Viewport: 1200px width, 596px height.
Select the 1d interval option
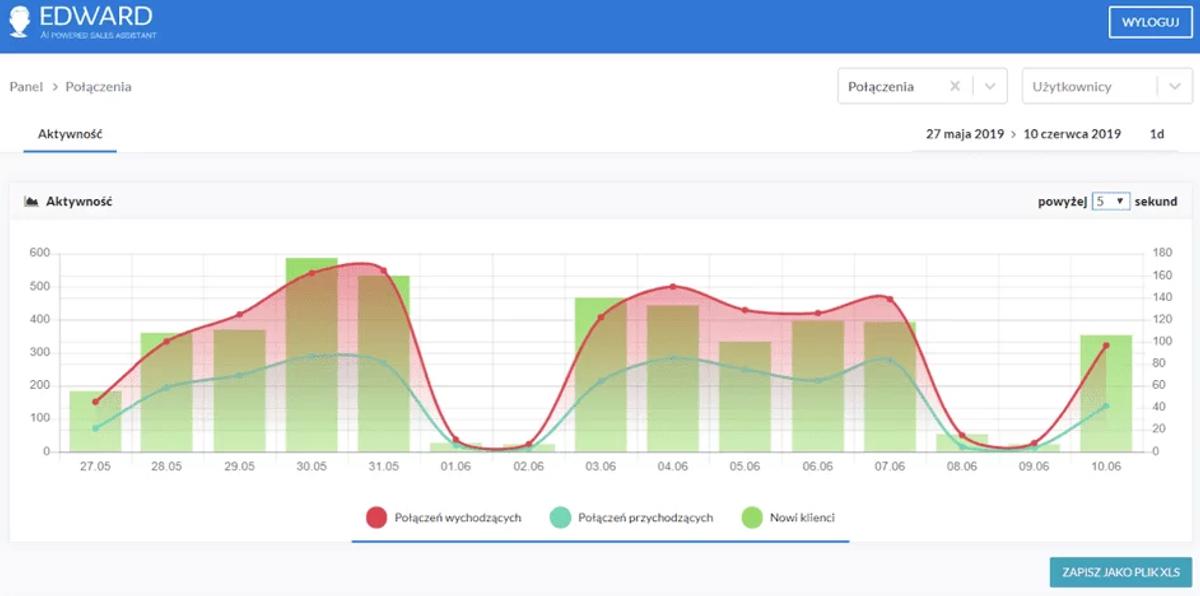(x=1157, y=134)
